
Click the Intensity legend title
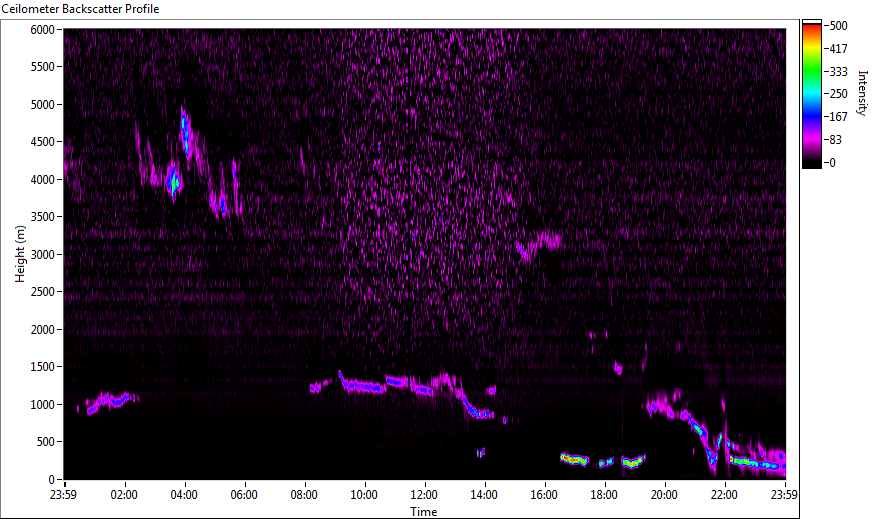click(862, 93)
